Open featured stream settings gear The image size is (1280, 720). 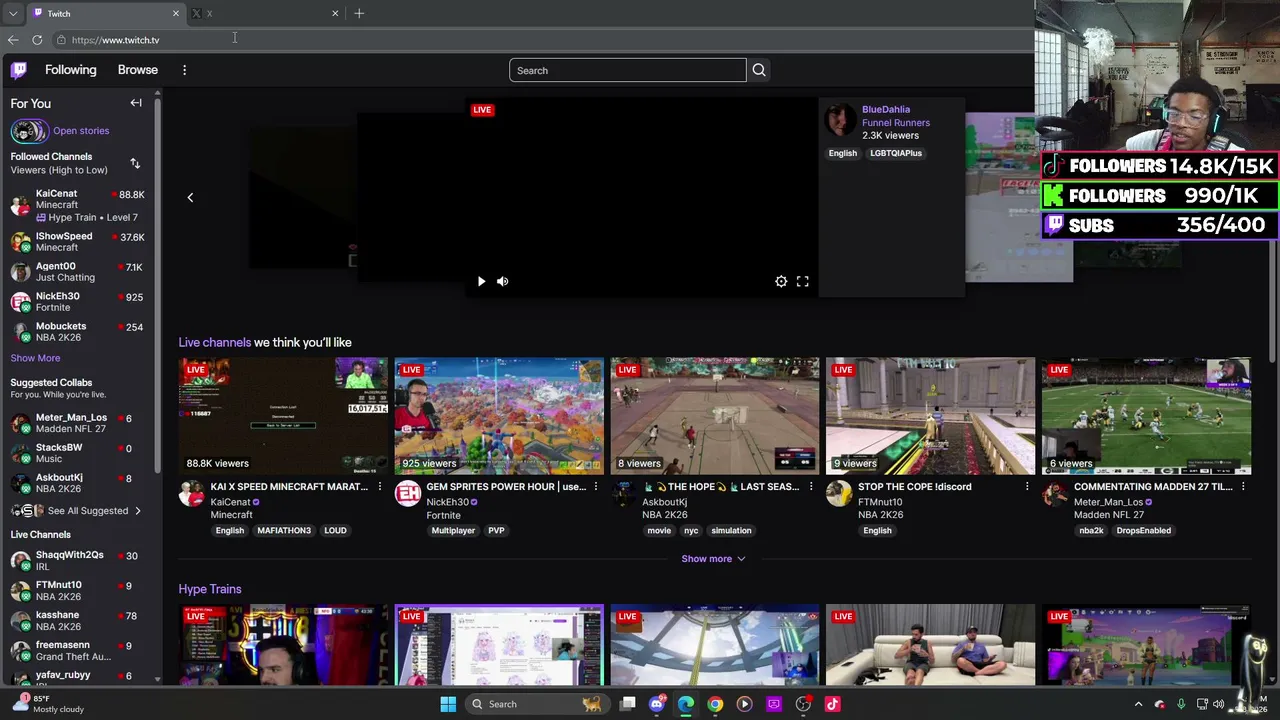point(781,282)
